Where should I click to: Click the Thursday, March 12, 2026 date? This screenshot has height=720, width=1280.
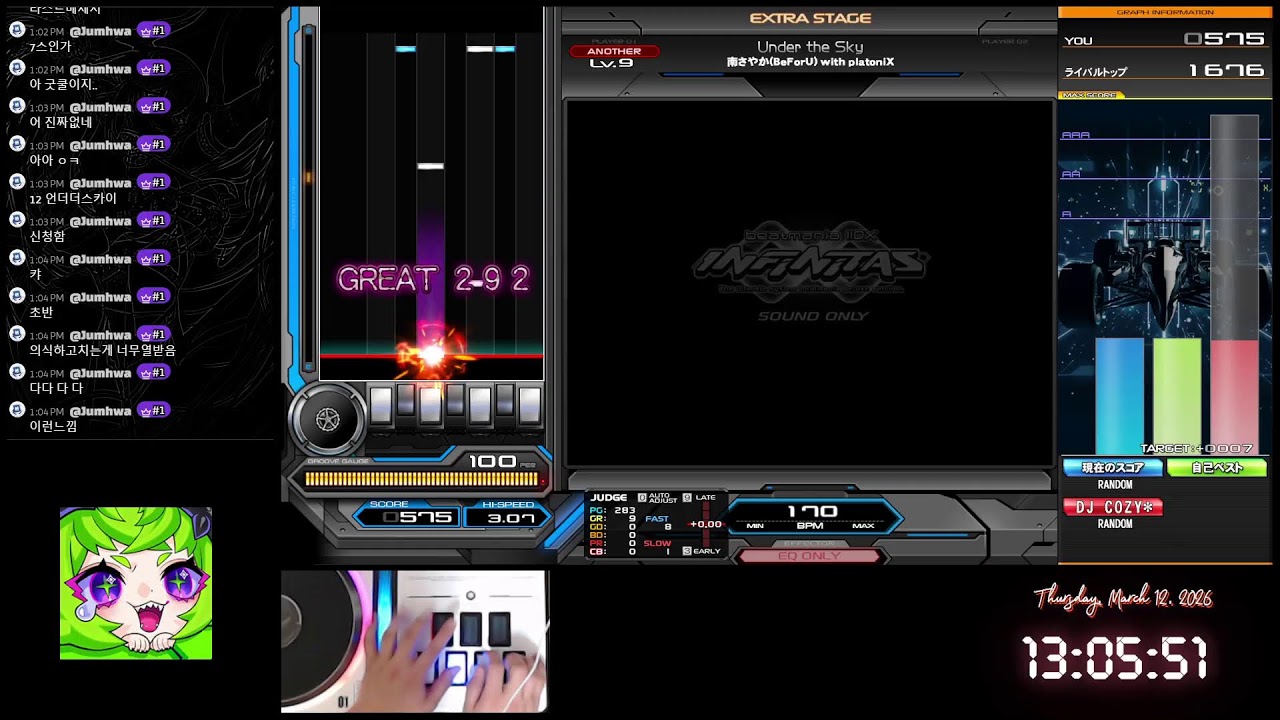pos(1124,599)
